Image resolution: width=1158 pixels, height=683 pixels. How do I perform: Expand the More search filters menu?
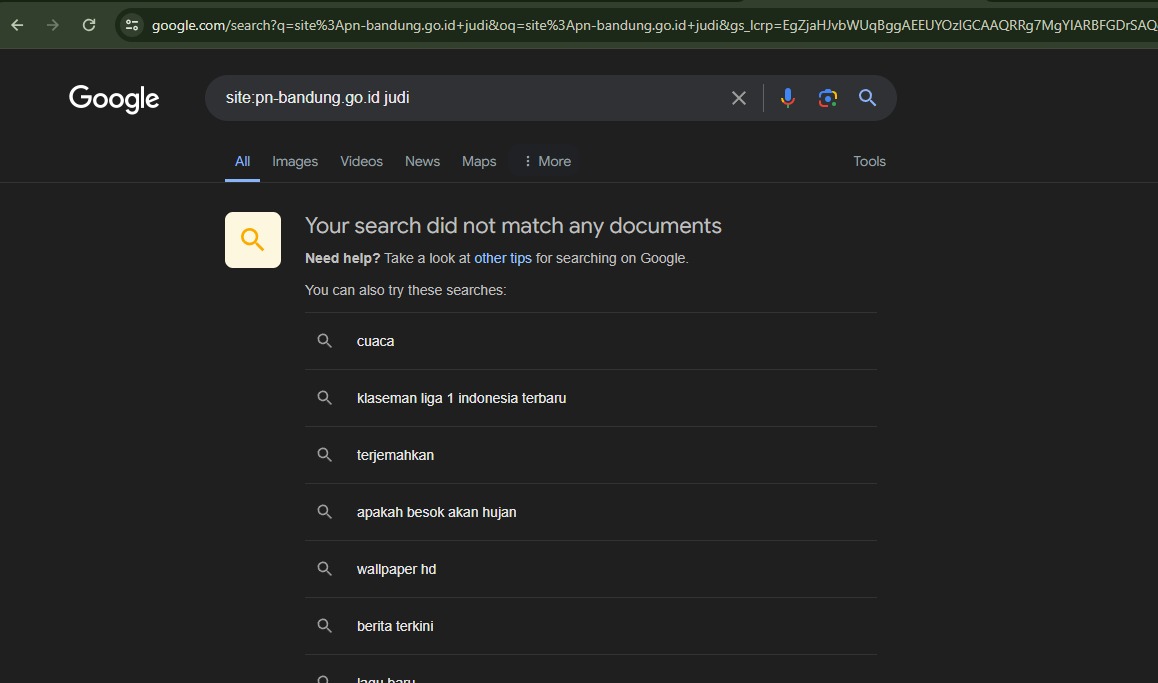point(546,161)
